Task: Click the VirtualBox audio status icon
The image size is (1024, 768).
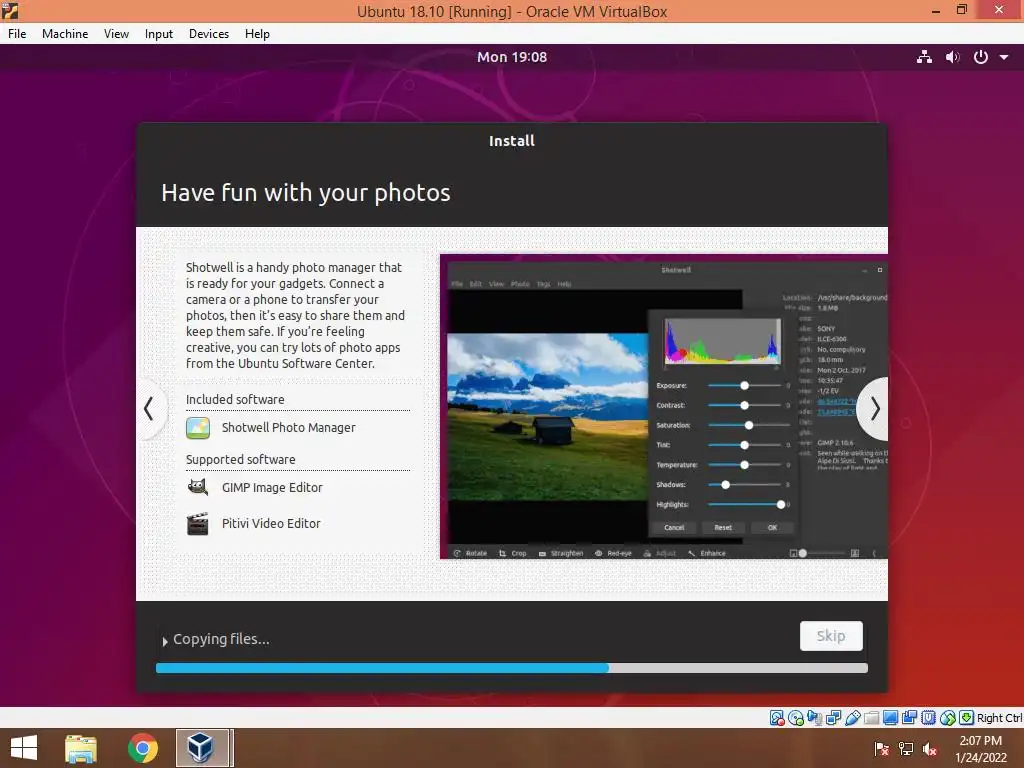Action: coord(814,718)
